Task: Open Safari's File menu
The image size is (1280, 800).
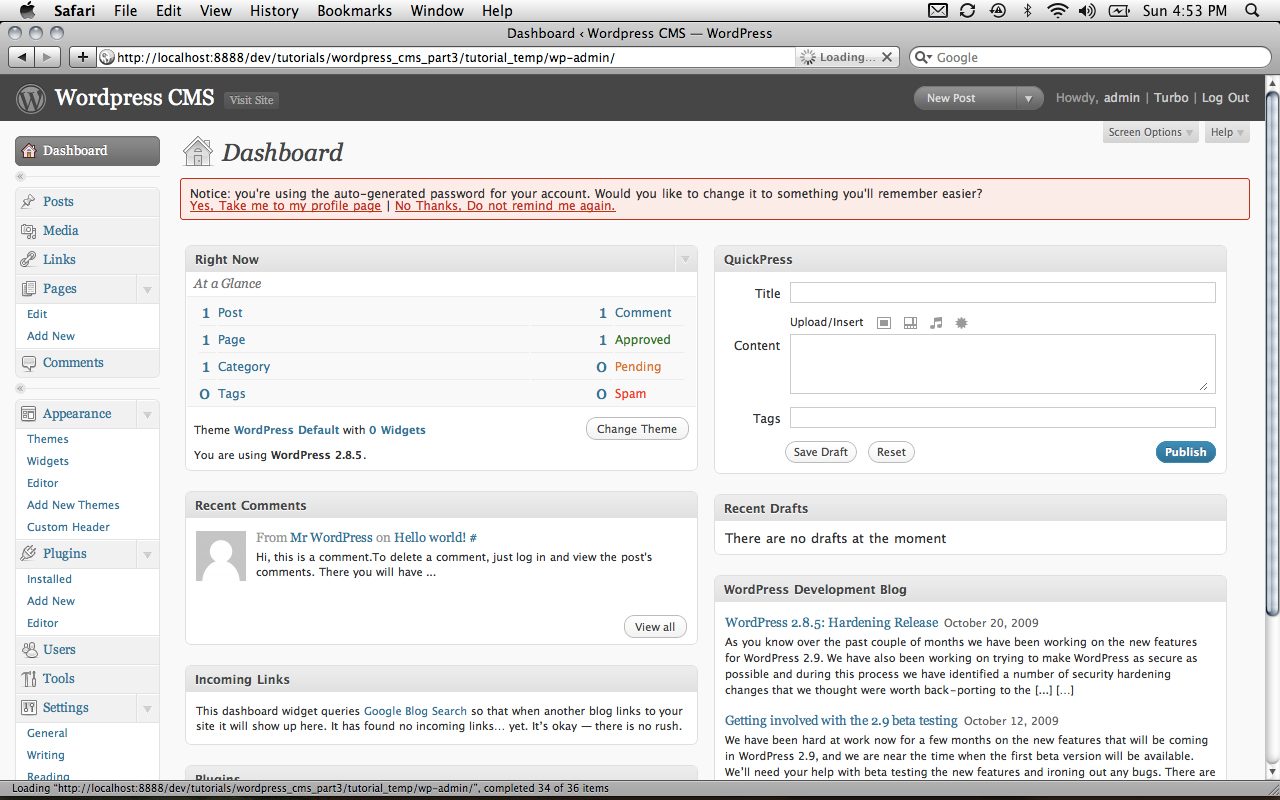Action: point(126,11)
